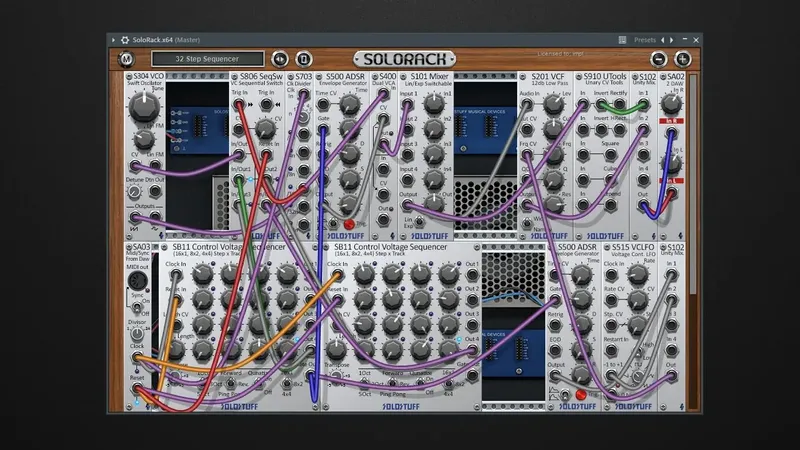Toggle the envelope shape switch on lower S500
Image resolution: width=800 pixels, height=450 pixels.
pos(565,394)
